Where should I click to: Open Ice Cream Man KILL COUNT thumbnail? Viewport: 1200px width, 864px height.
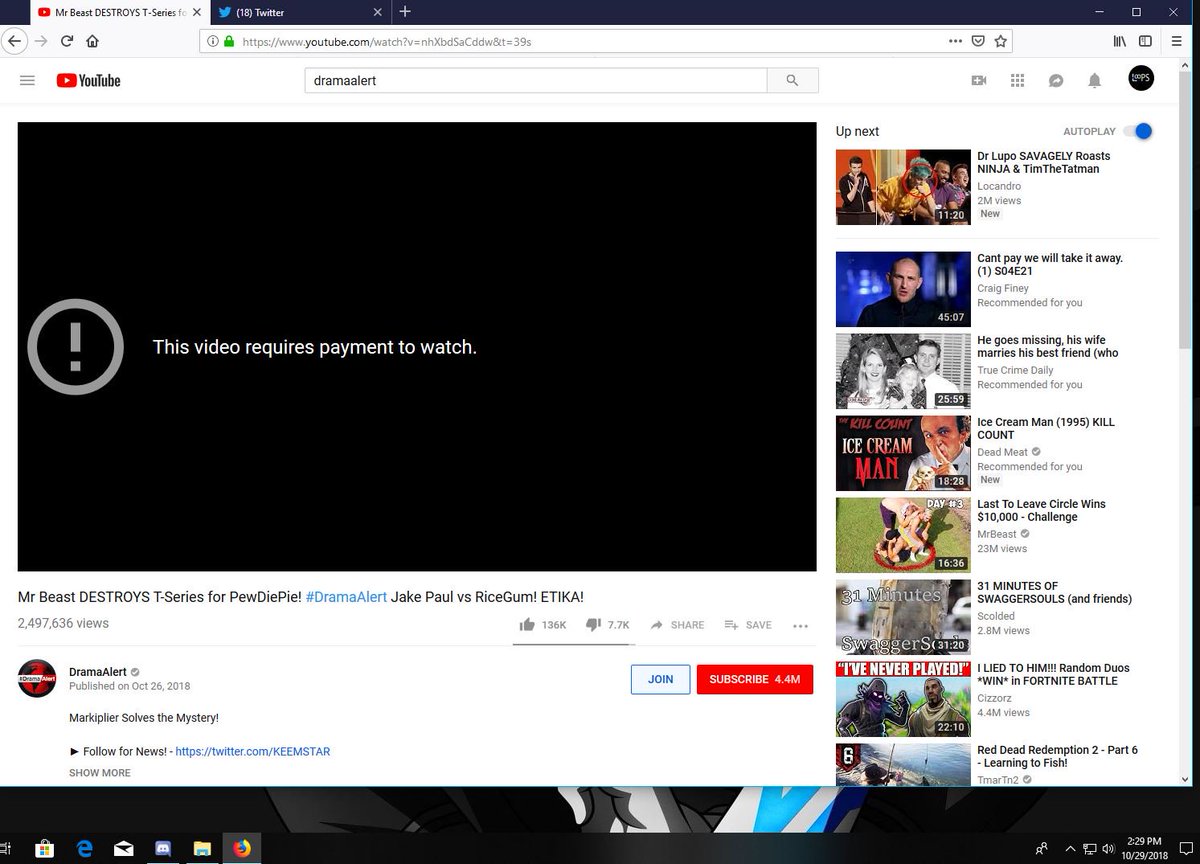point(903,454)
